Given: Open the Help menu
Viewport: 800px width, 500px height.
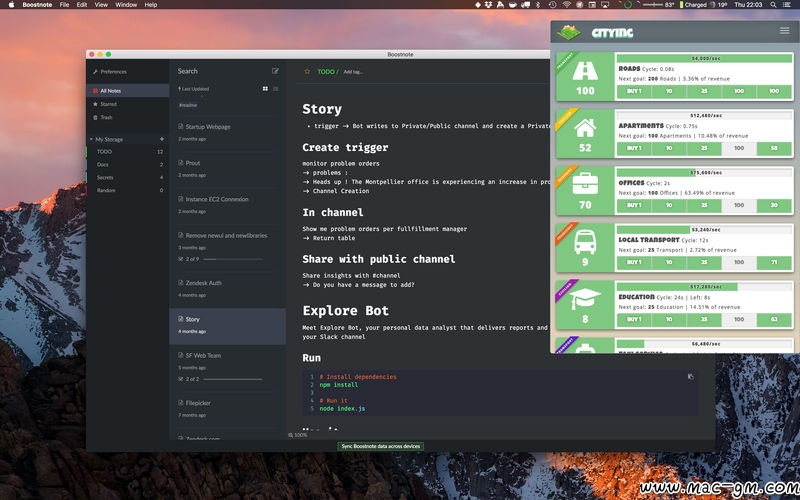Looking at the screenshot, I should (x=151, y=5).
